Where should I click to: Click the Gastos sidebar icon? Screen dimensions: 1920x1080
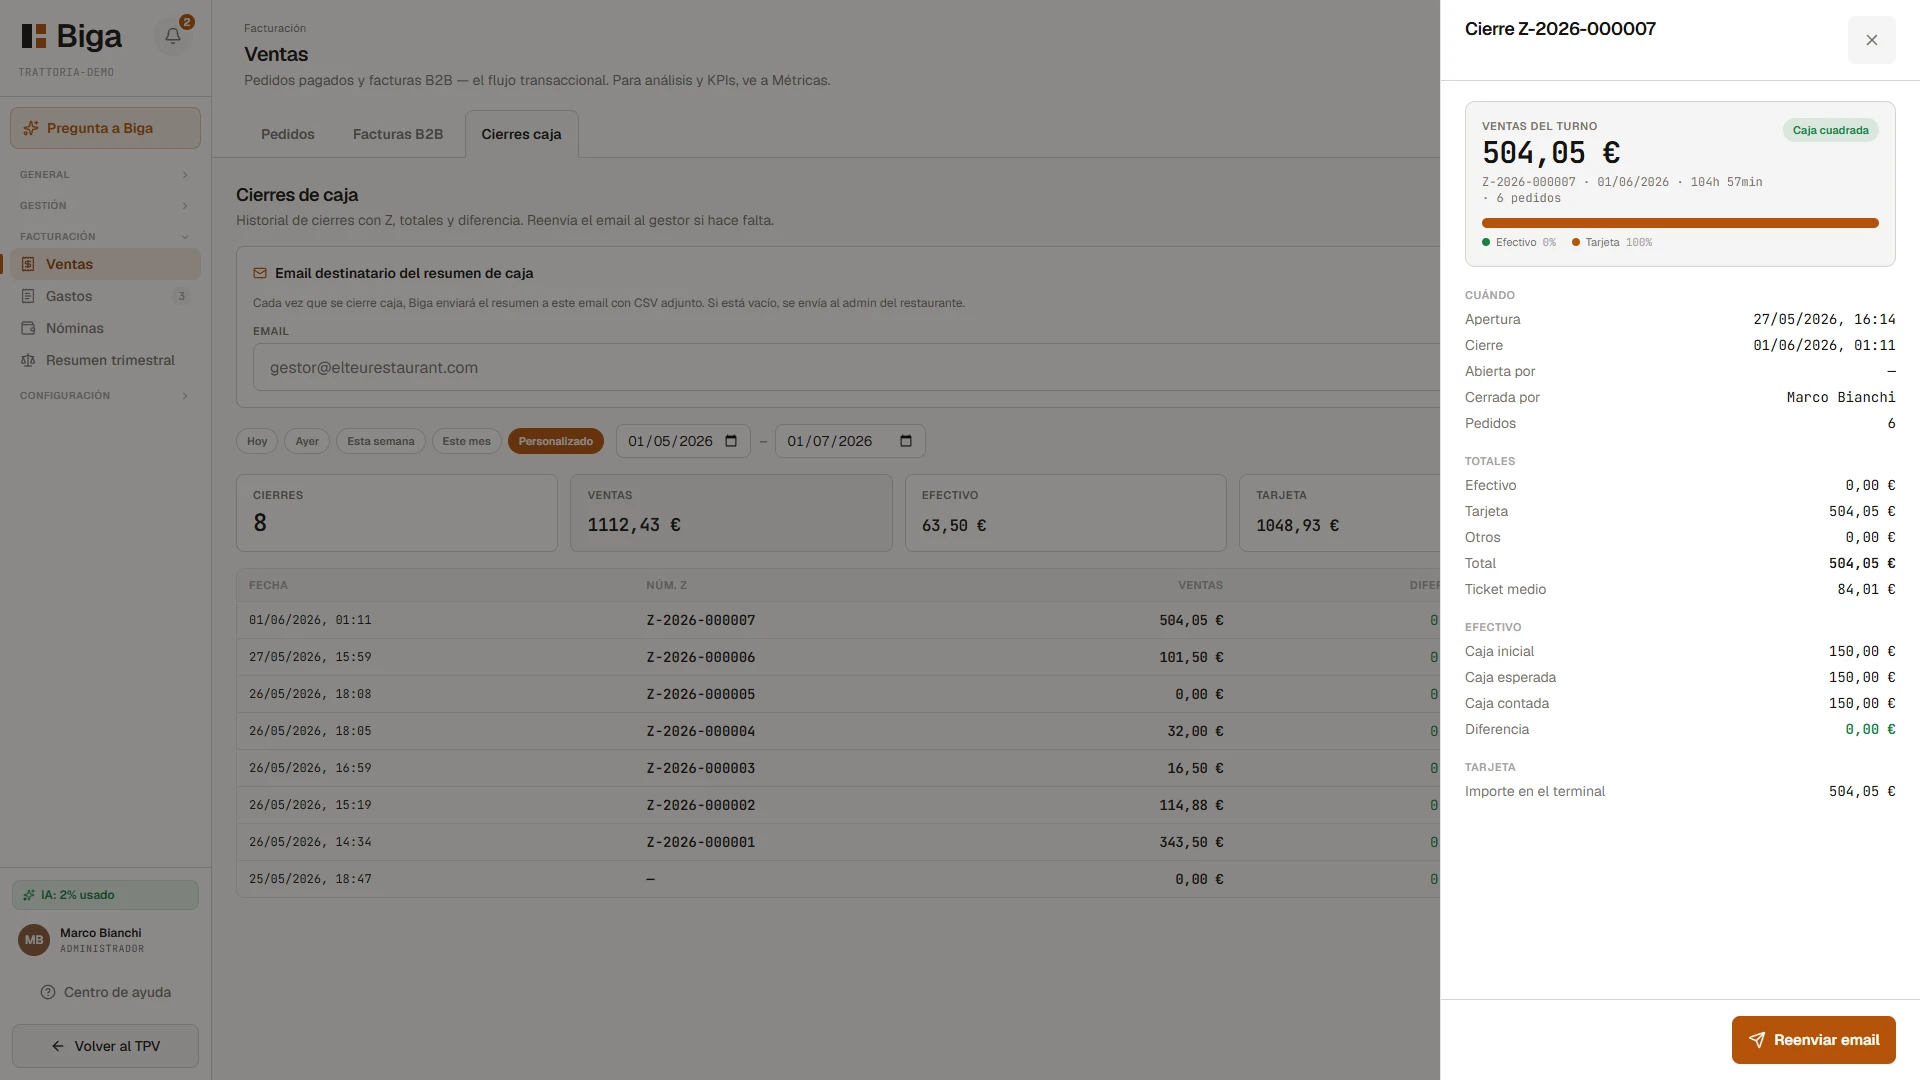pos(28,296)
